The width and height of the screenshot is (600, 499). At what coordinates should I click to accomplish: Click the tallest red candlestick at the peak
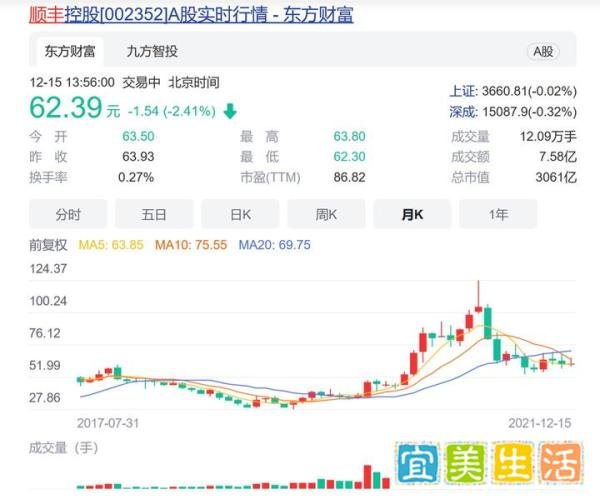coord(478,297)
